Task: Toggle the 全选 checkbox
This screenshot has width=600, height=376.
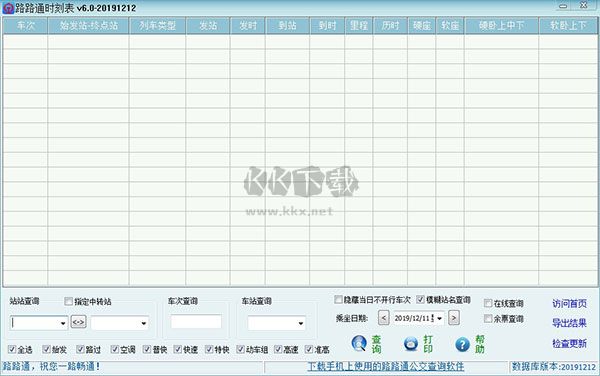Action: click(12, 349)
